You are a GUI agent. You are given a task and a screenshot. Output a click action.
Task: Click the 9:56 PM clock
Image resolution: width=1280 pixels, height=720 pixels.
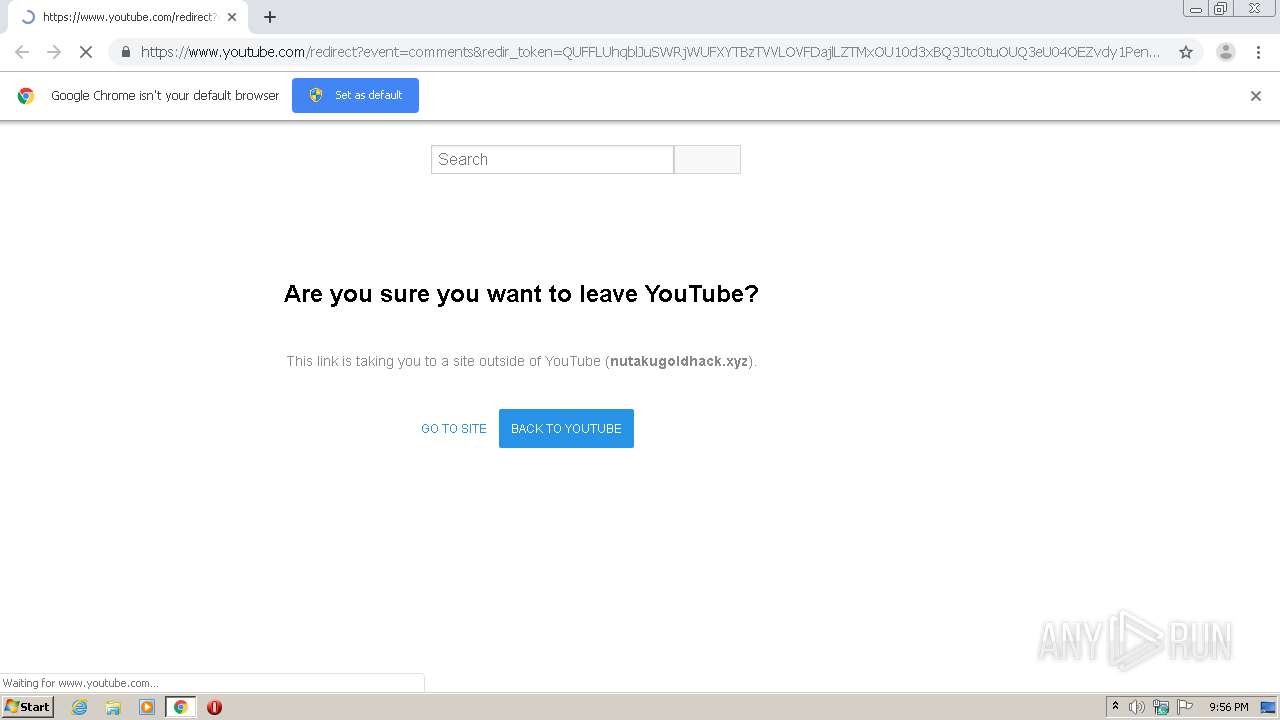[x=1228, y=707]
